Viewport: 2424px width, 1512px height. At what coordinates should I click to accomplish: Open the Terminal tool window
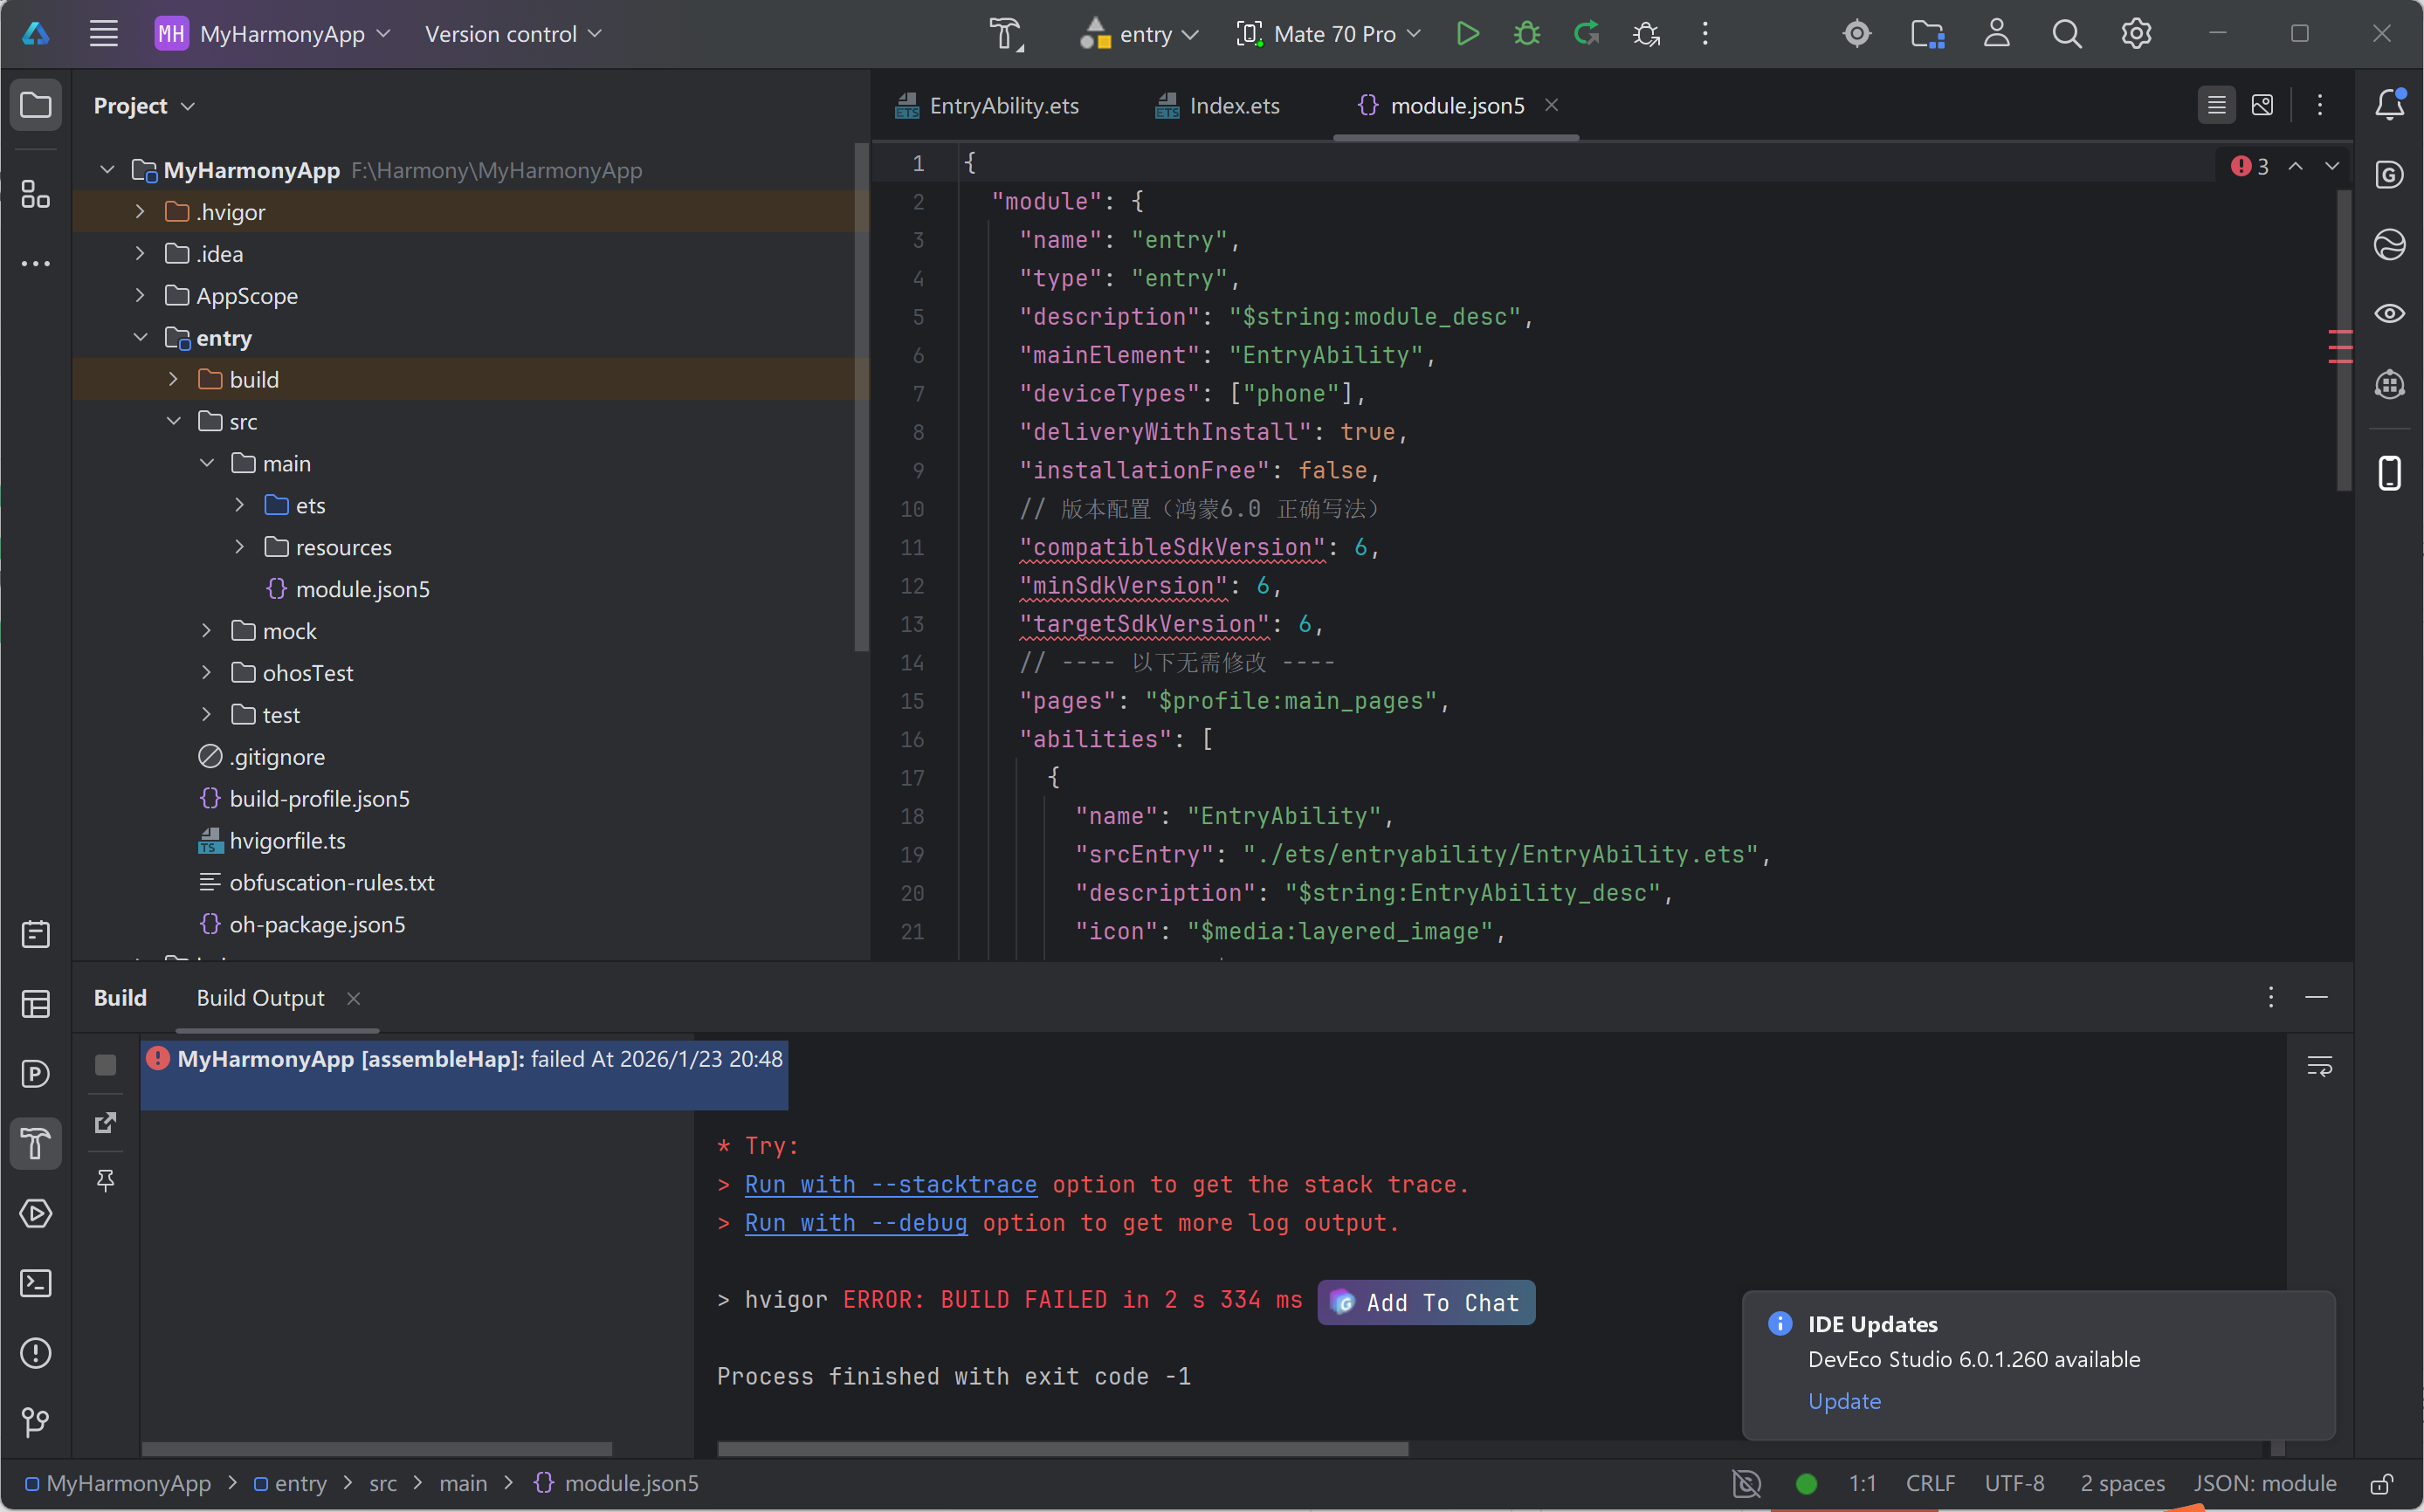[x=36, y=1283]
